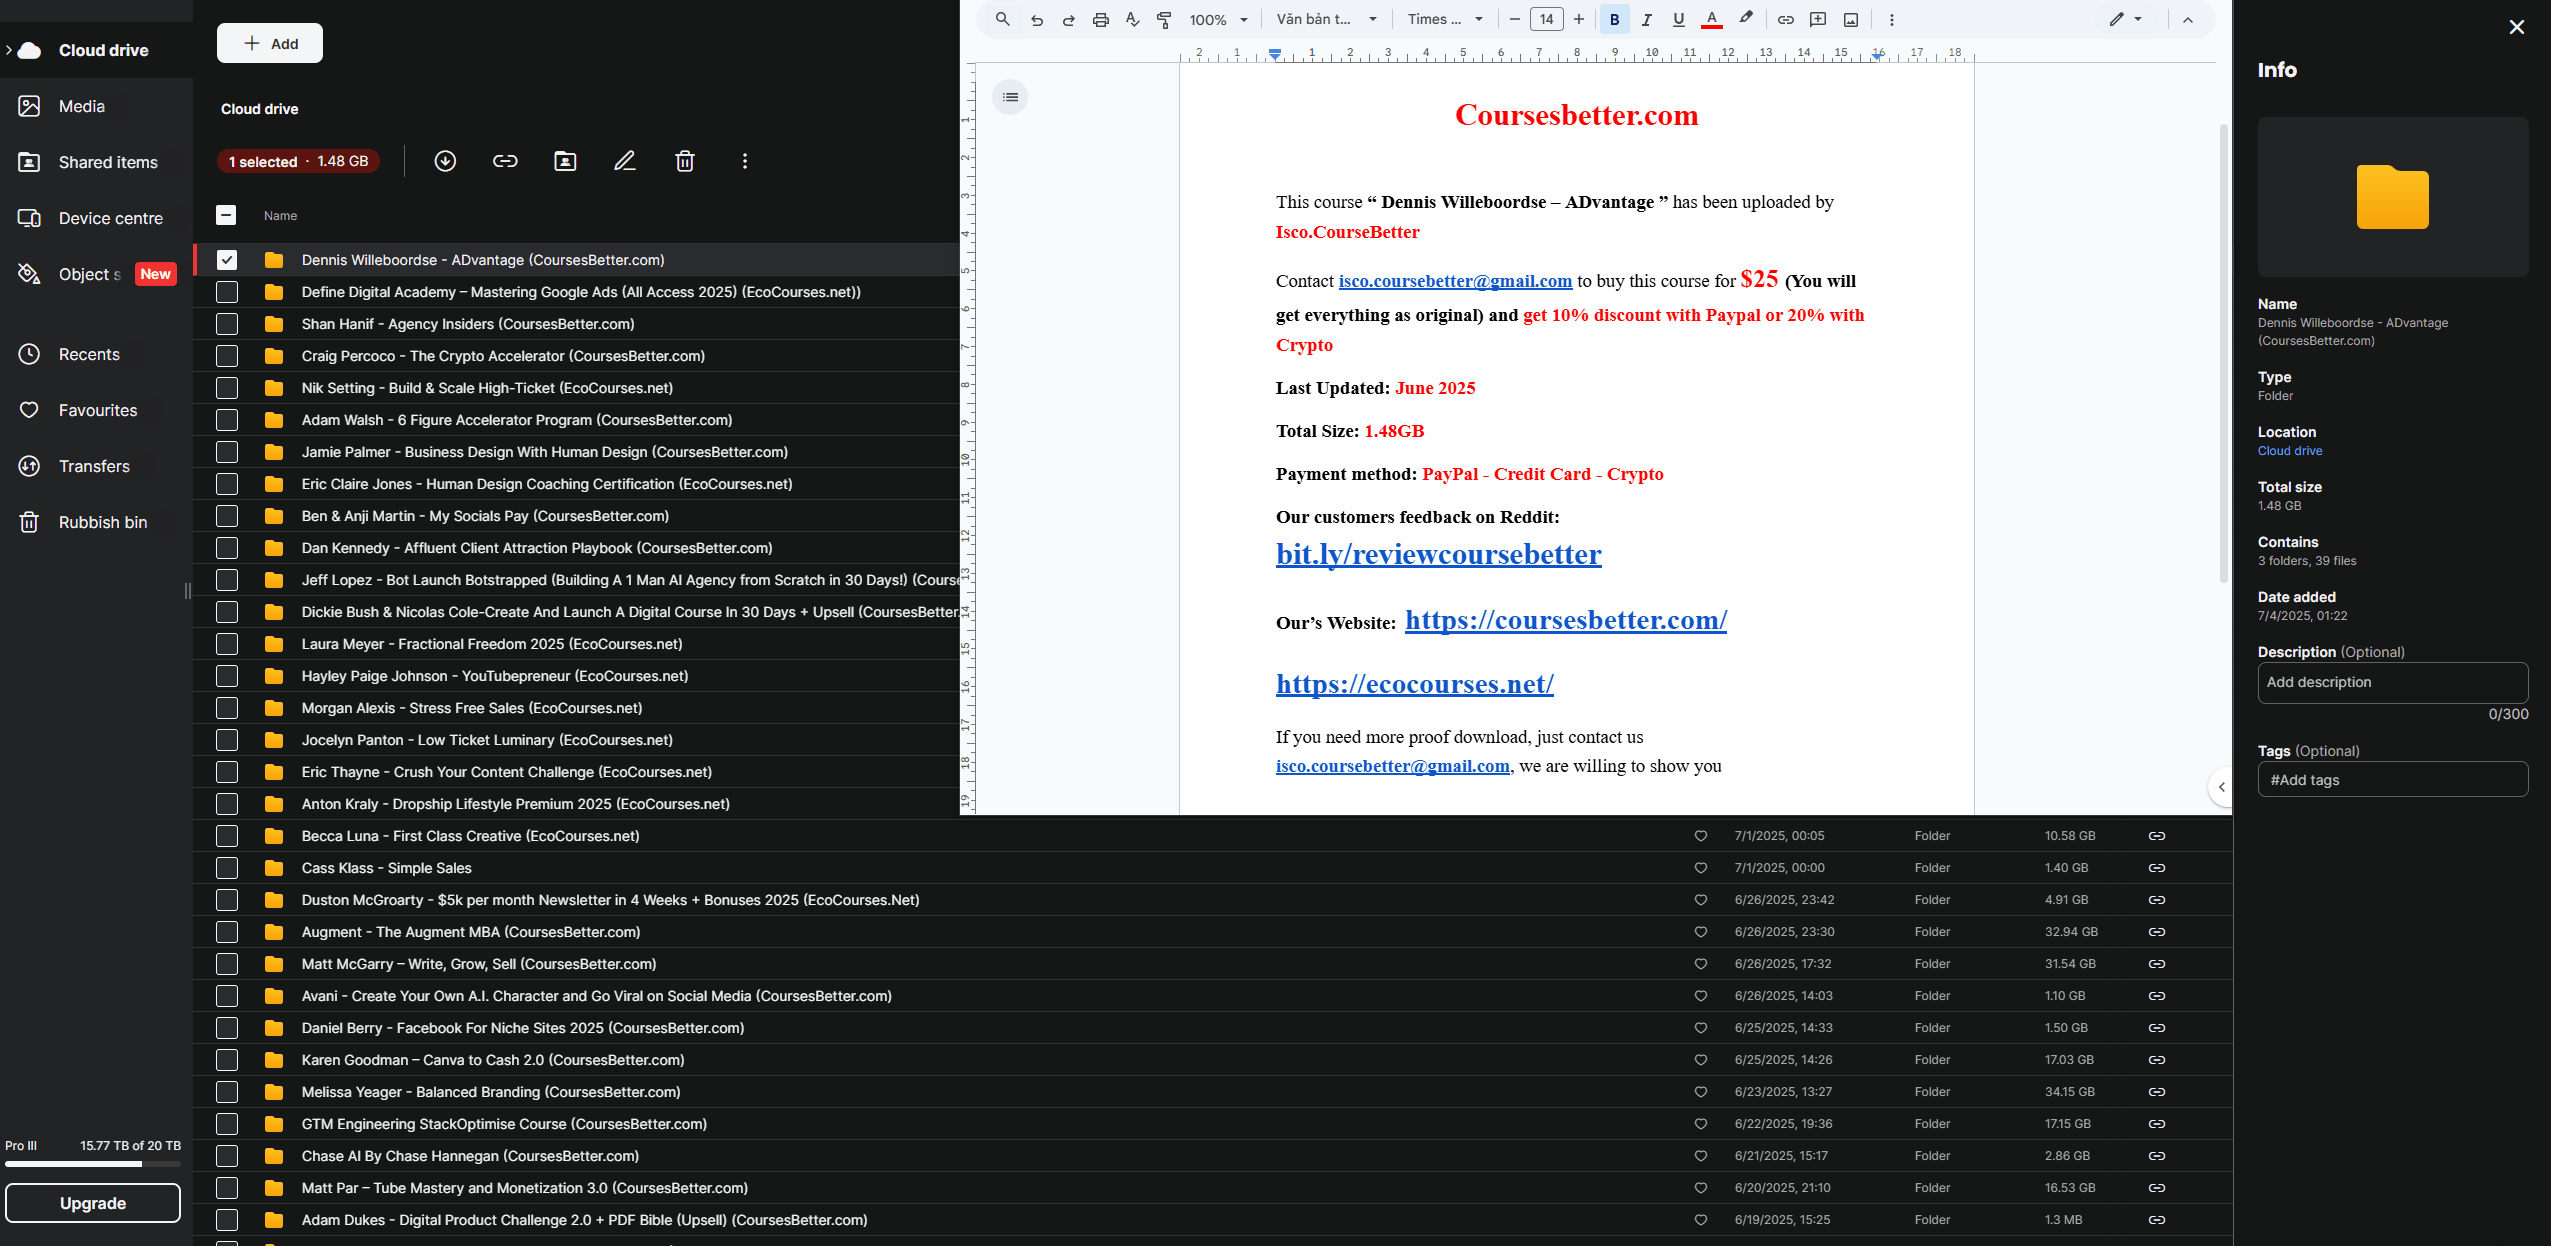This screenshot has width=2551, height=1246.
Task: Click the text color button
Action: click(x=1712, y=20)
